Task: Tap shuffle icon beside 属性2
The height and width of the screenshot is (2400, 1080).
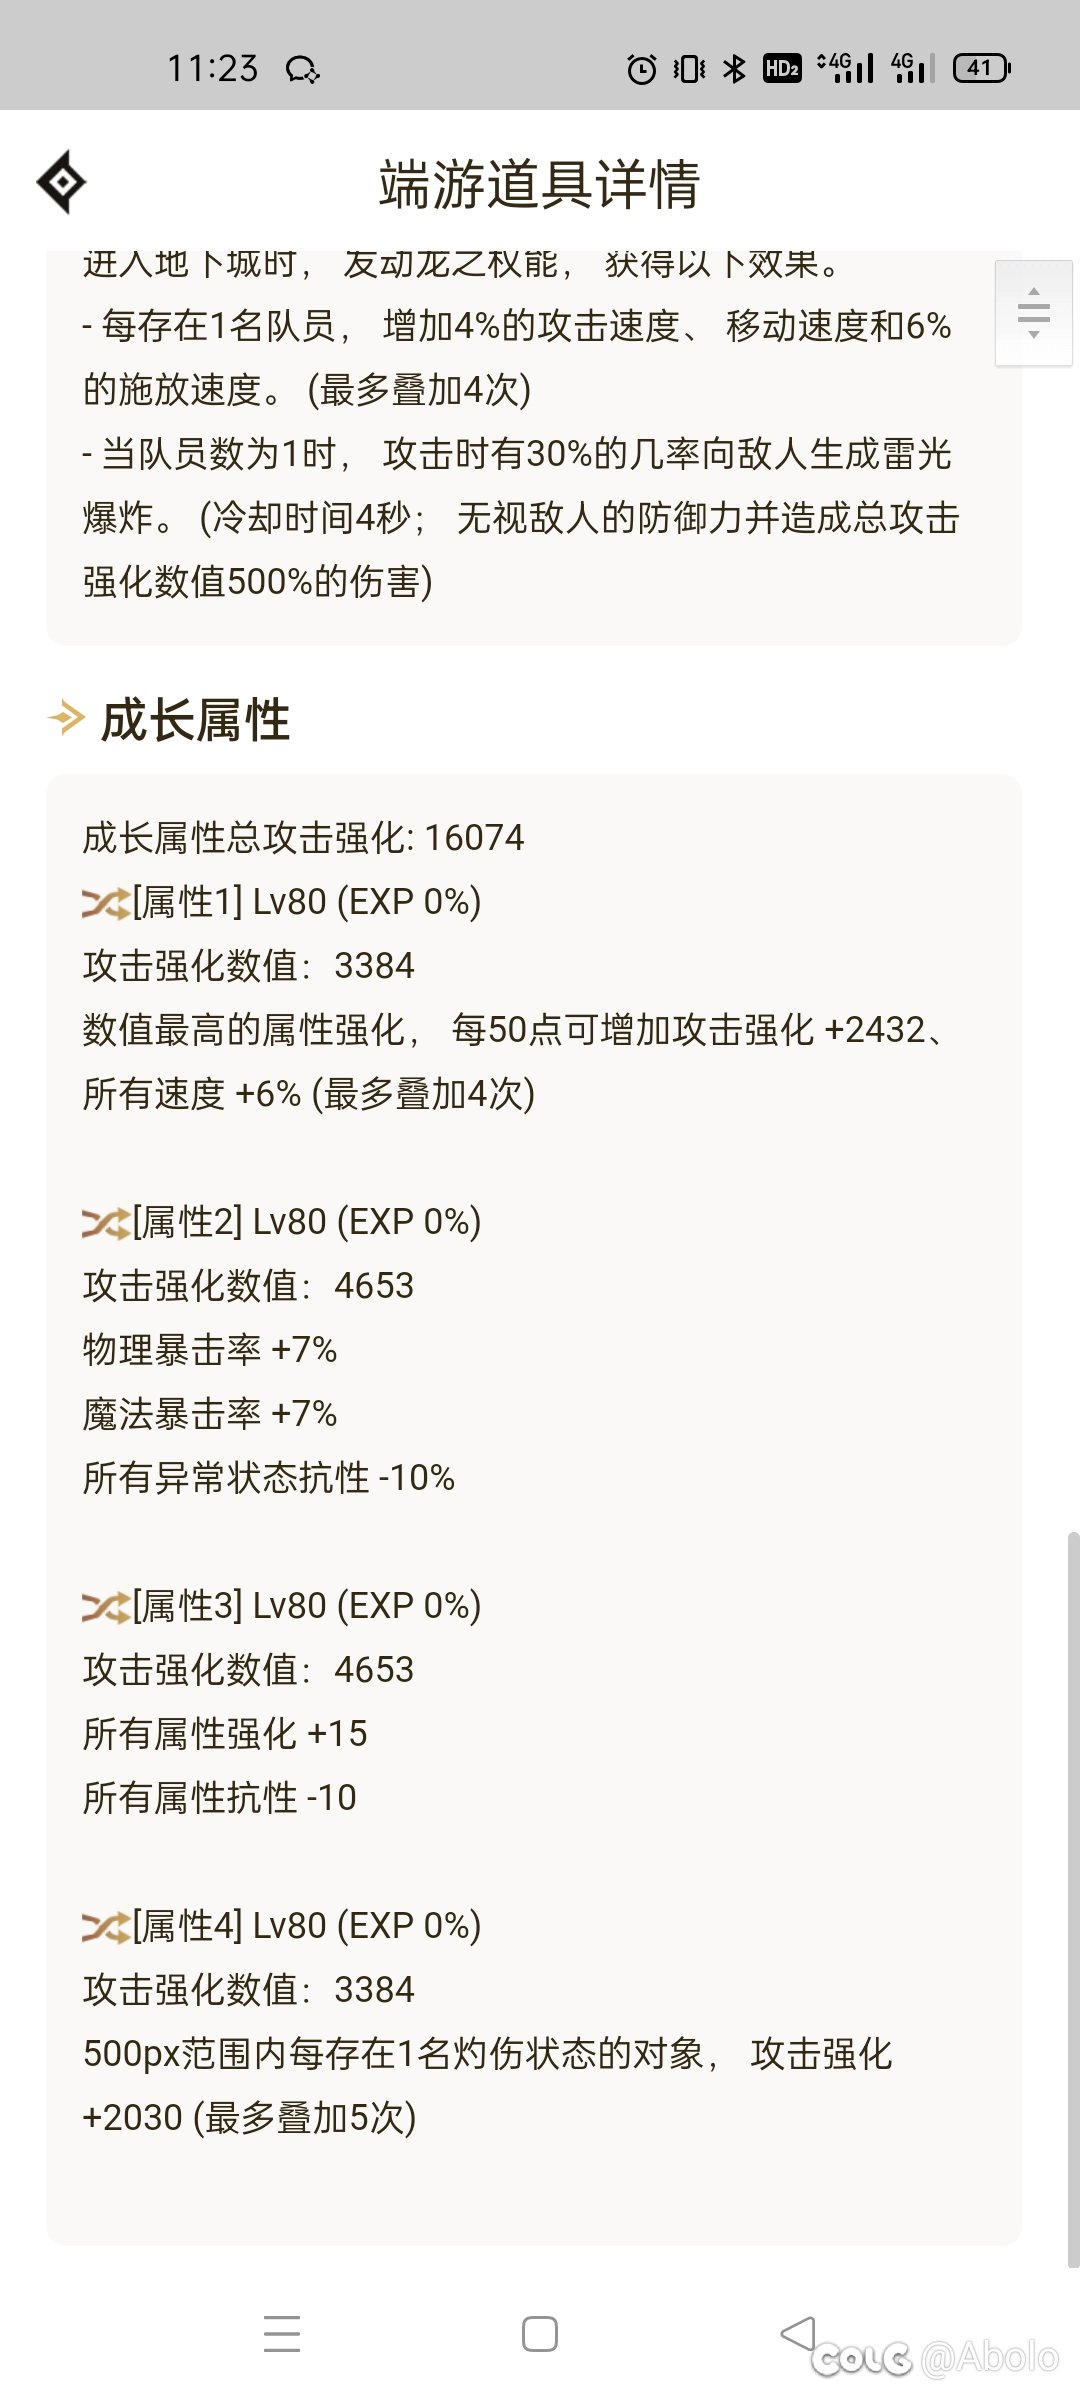Action: (106, 1224)
